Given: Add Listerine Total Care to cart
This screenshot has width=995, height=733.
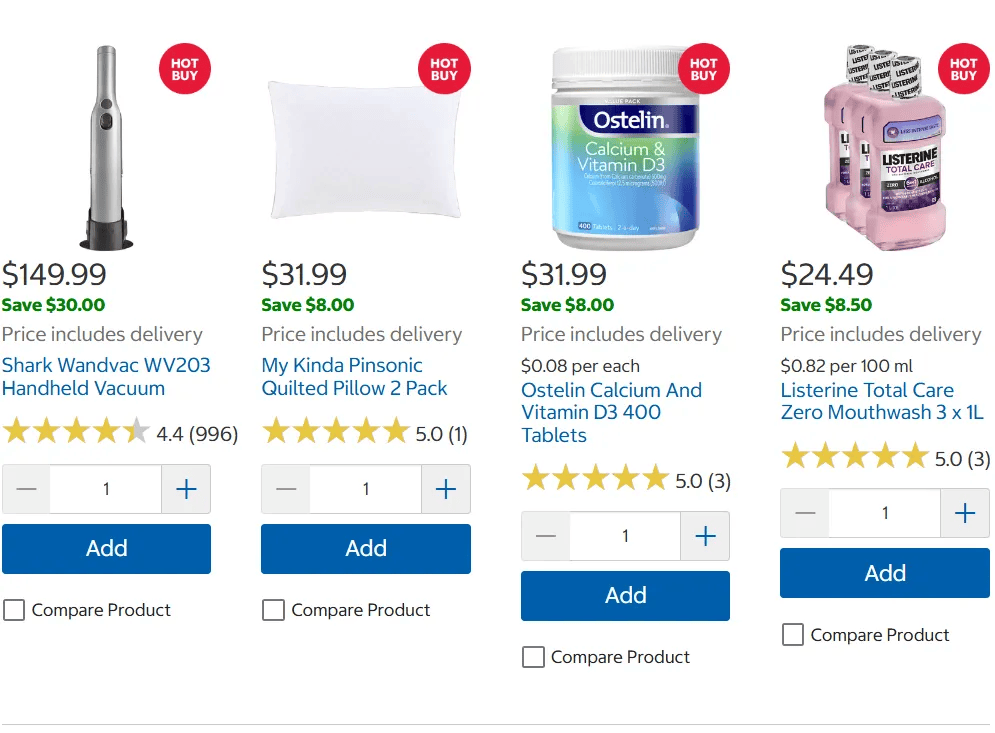Looking at the screenshot, I should (x=885, y=573).
